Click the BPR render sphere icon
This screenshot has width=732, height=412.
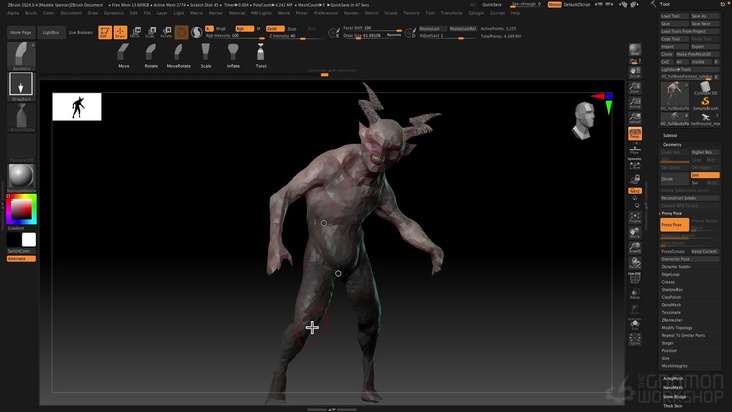pyautogui.click(x=635, y=50)
